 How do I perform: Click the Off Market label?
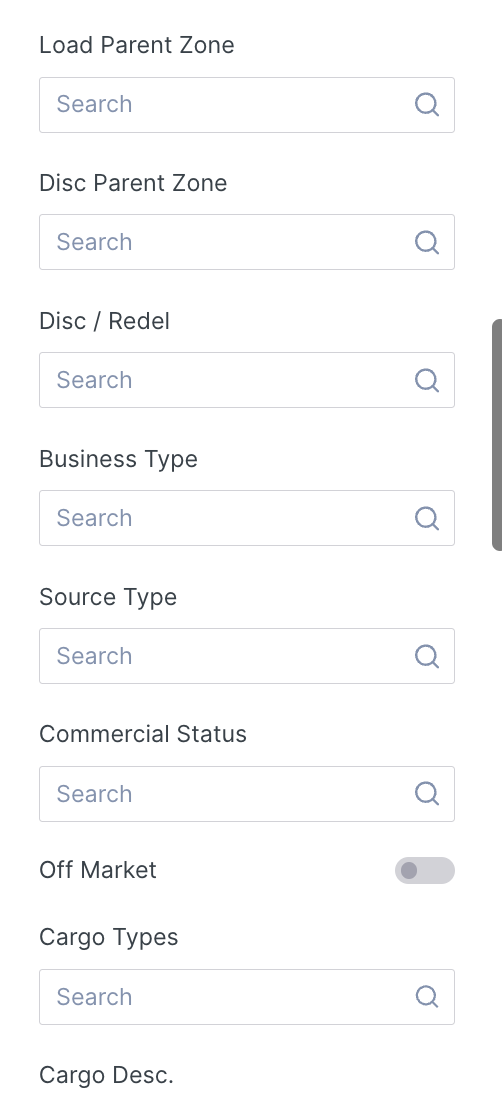[98, 870]
